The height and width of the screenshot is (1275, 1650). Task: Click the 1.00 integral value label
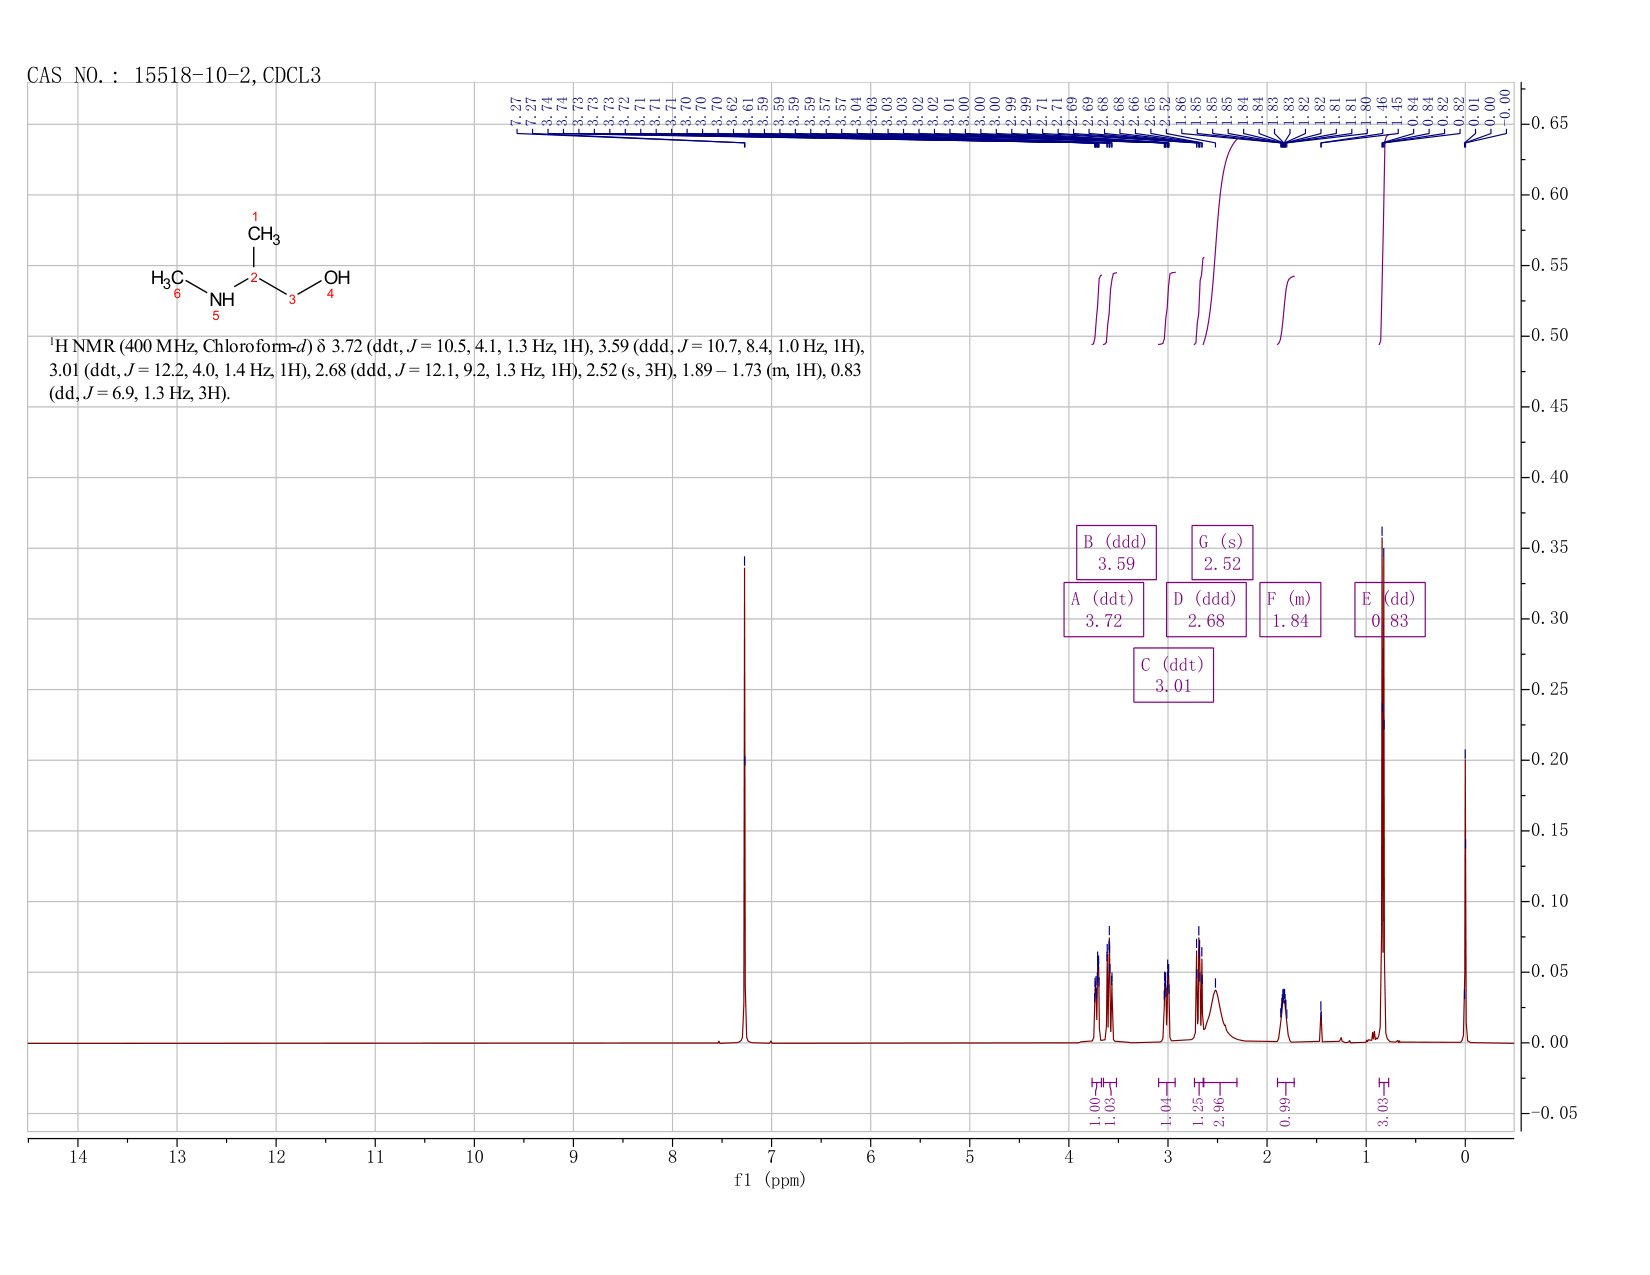pyautogui.click(x=1095, y=1112)
